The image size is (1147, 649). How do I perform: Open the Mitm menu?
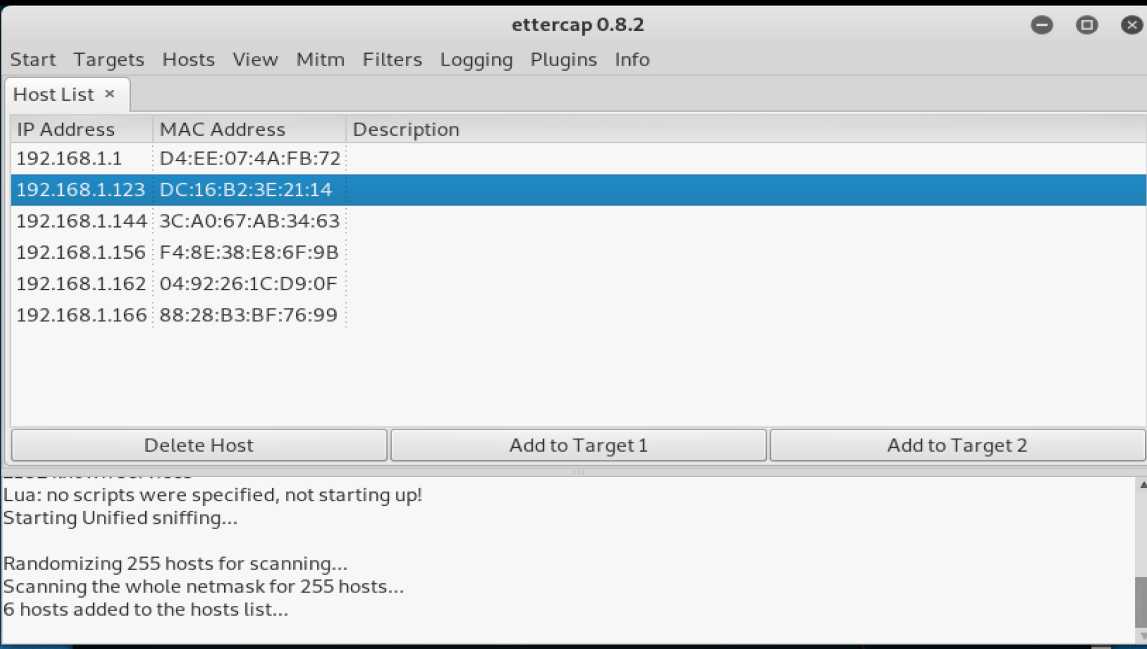click(x=320, y=59)
